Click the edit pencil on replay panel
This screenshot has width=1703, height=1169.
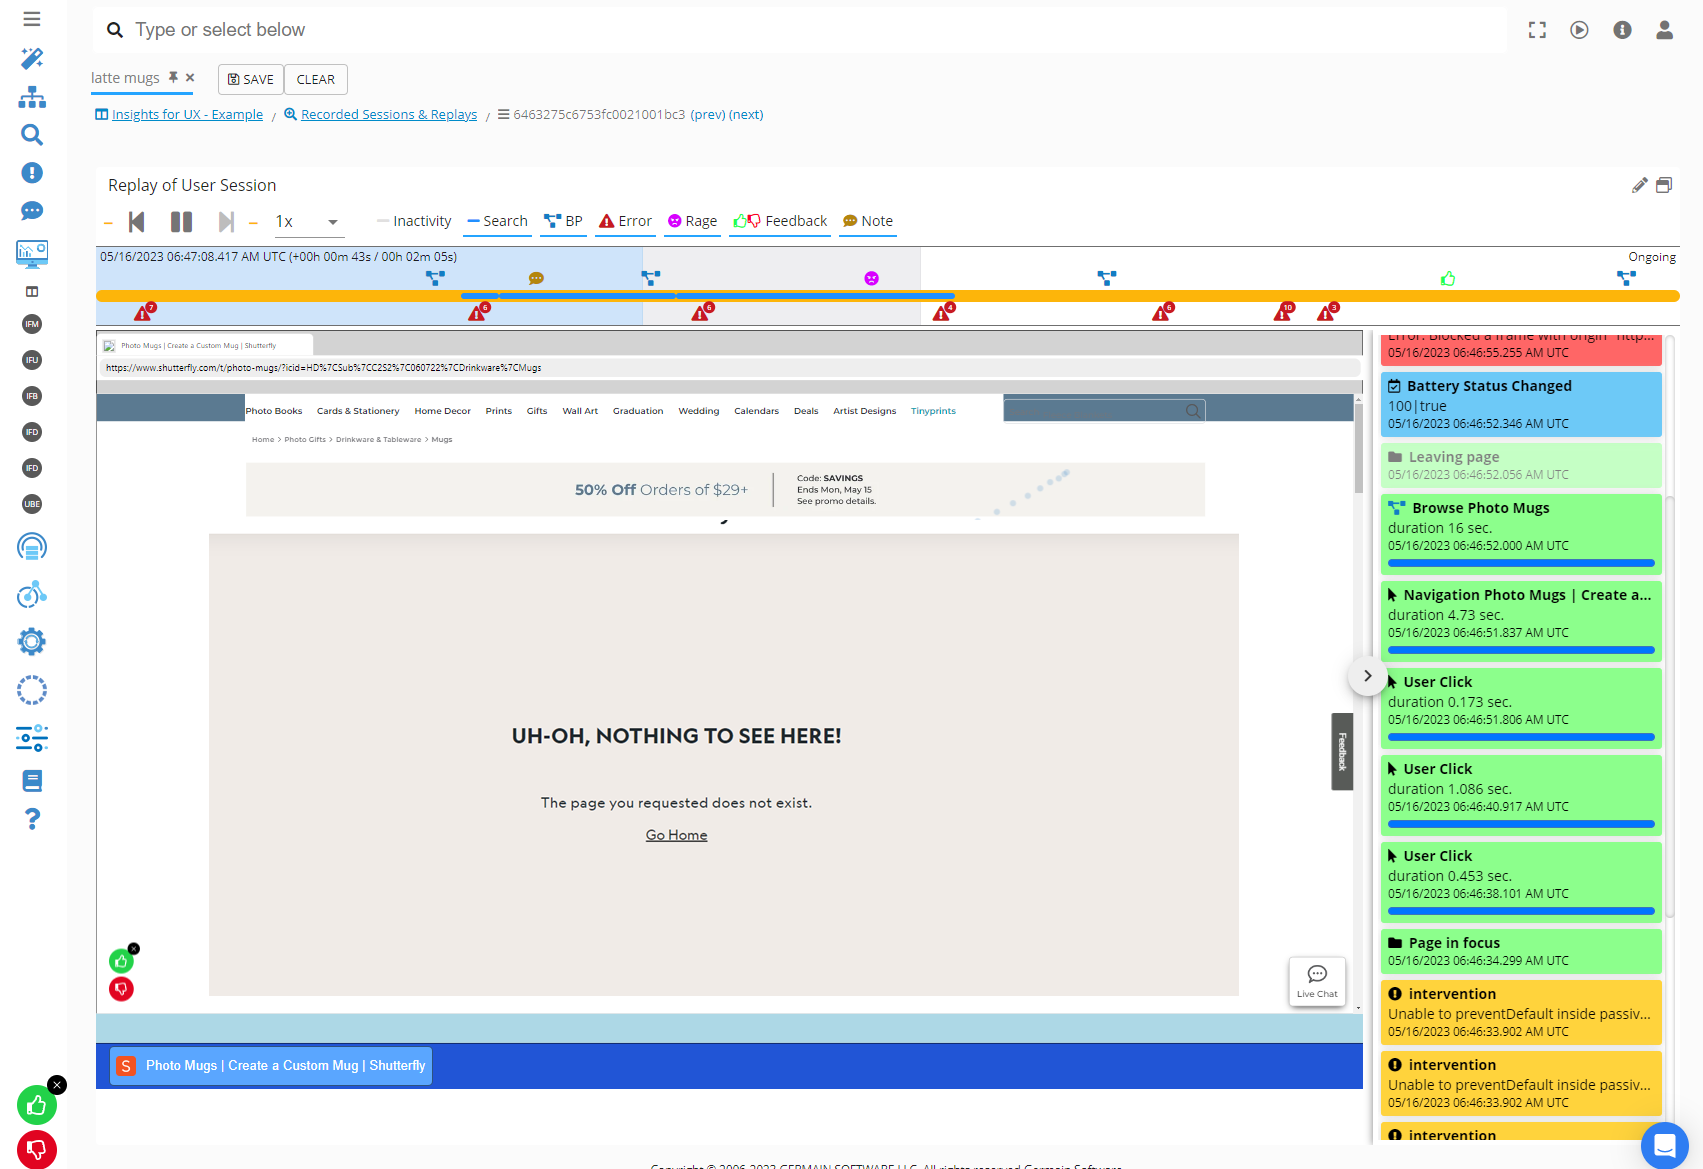tap(1639, 185)
